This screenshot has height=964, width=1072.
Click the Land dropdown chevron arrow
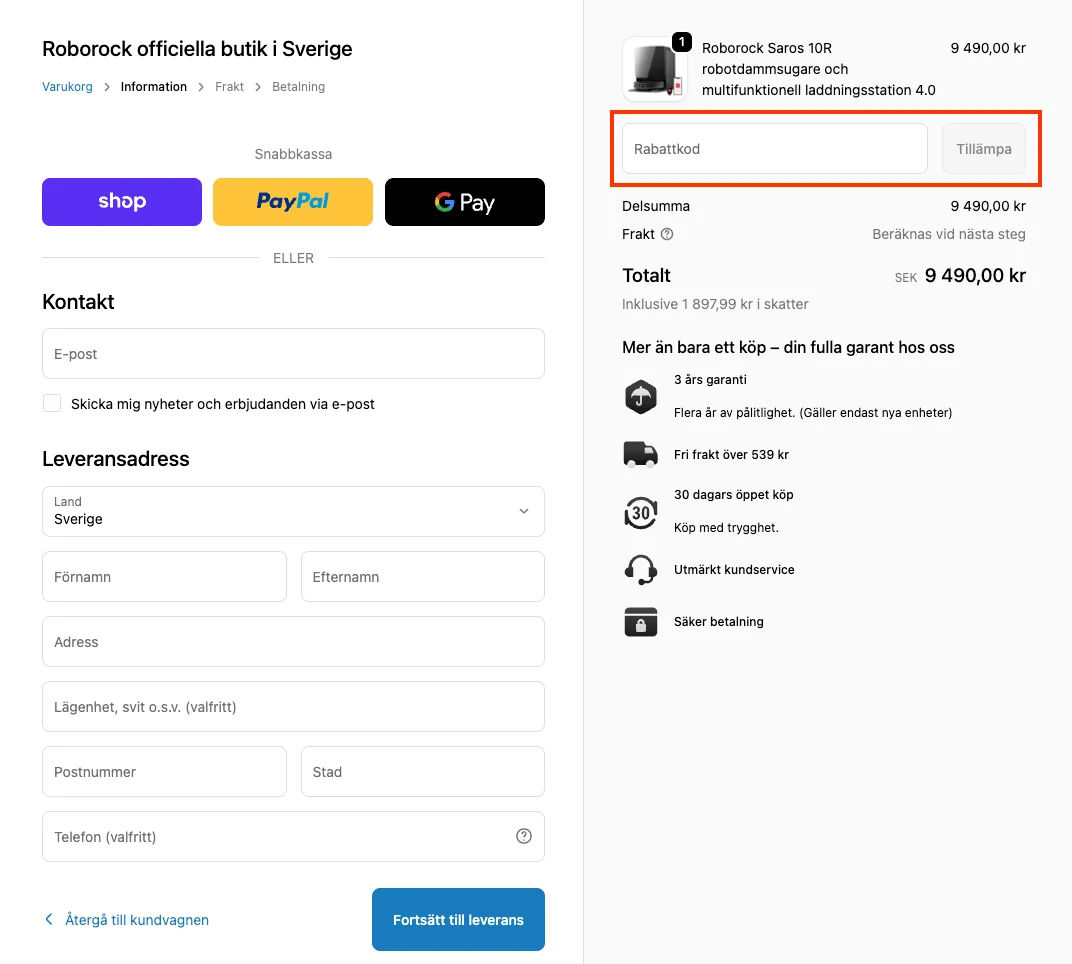coord(524,511)
